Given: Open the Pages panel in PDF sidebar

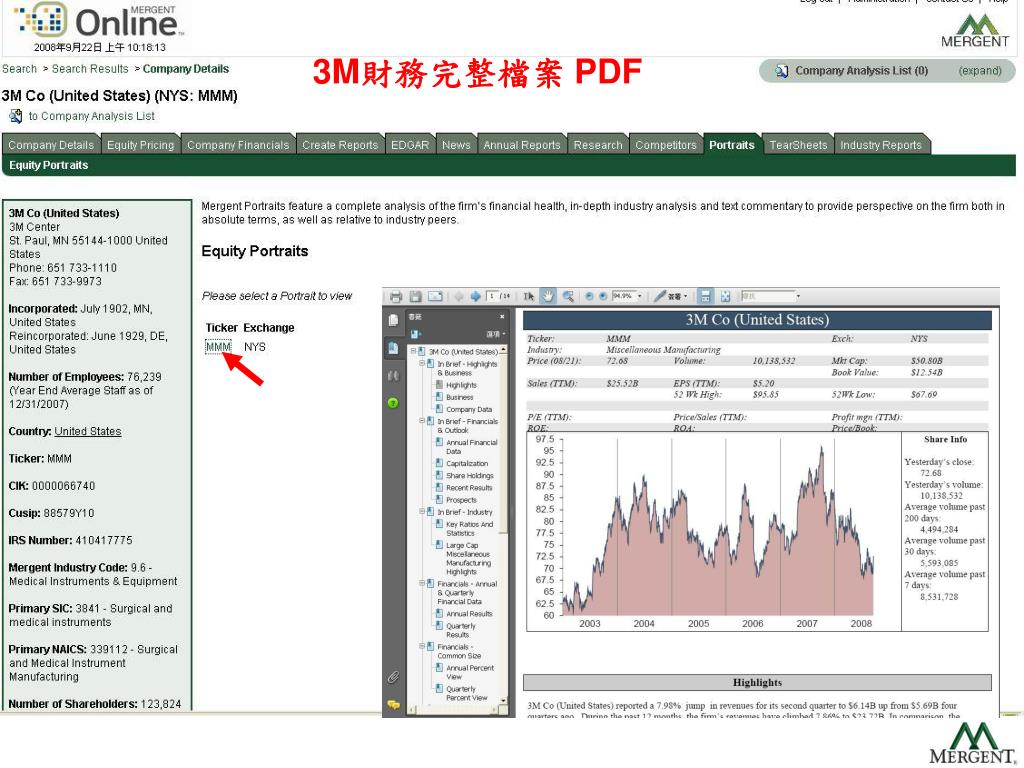Looking at the screenshot, I should pos(393,320).
